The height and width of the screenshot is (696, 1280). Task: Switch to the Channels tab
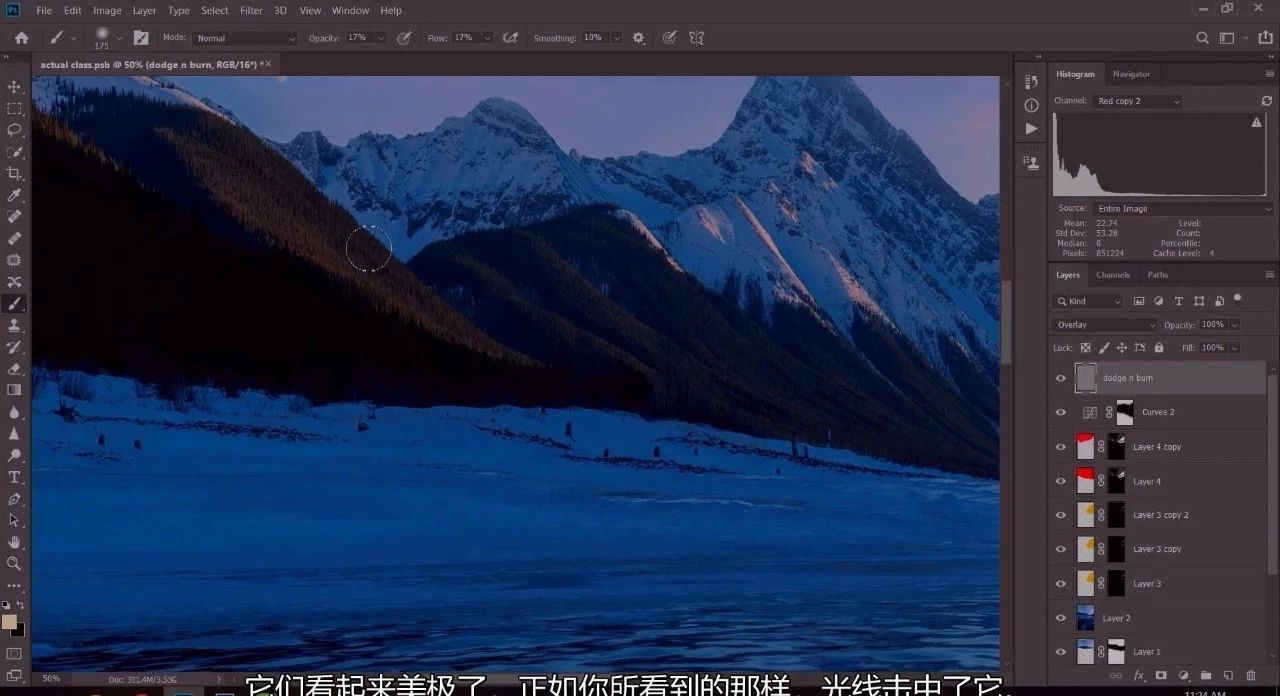[1113, 275]
